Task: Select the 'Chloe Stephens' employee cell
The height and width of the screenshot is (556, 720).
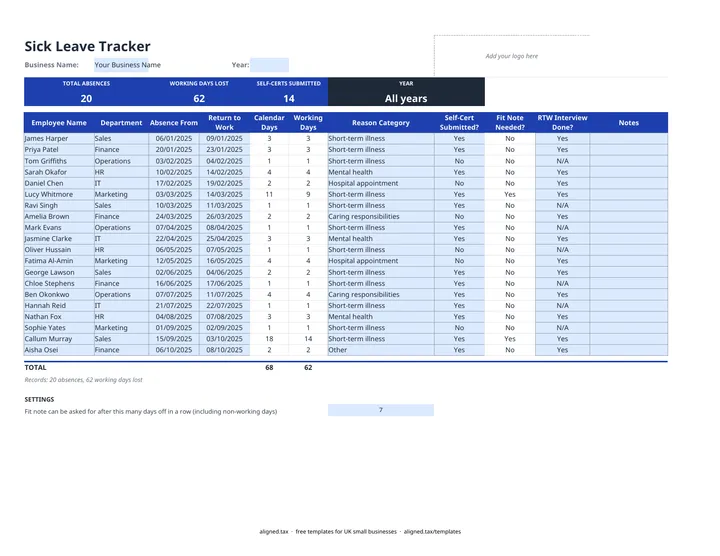Action: tap(59, 283)
